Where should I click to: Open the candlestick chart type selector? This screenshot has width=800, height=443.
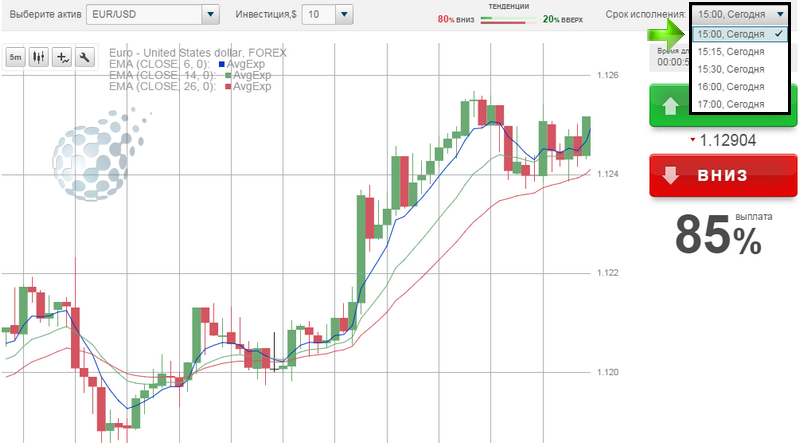click(39, 58)
